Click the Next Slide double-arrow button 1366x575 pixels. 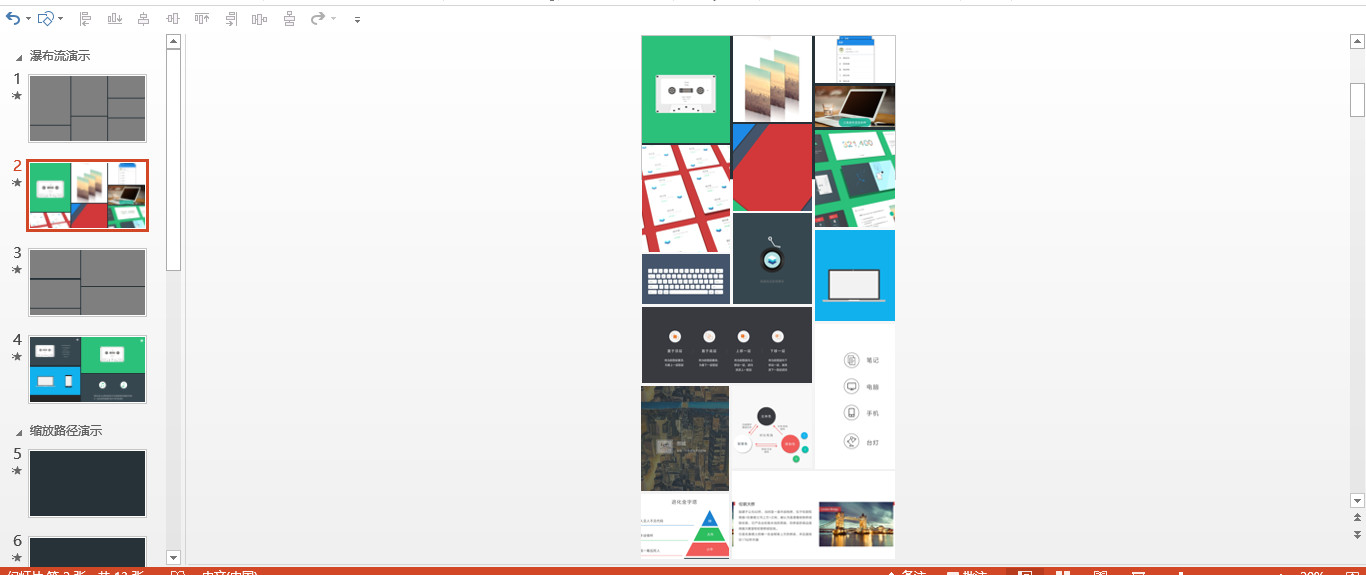pyautogui.click(x=1357, y=535)
